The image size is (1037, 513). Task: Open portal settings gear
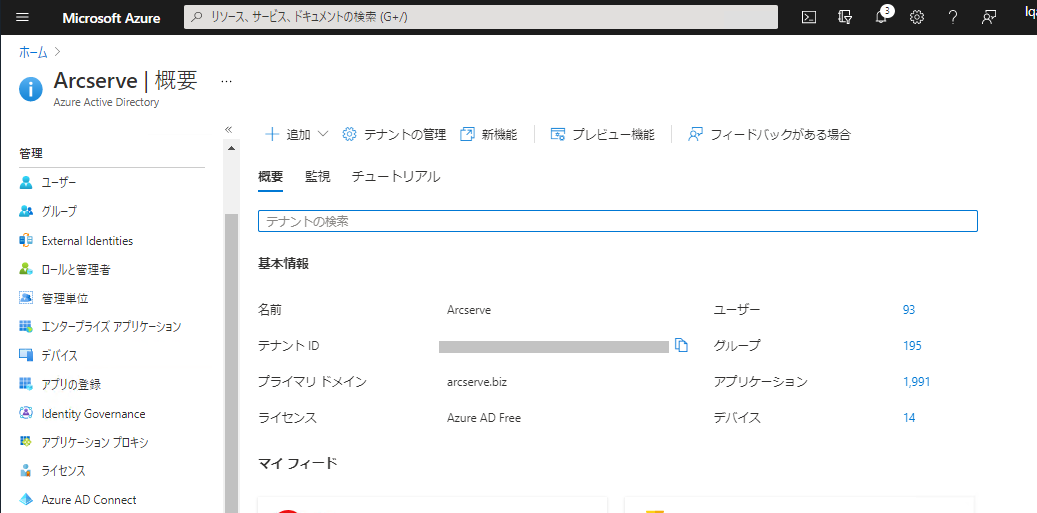pyautogui.click(x=917, y=17)
